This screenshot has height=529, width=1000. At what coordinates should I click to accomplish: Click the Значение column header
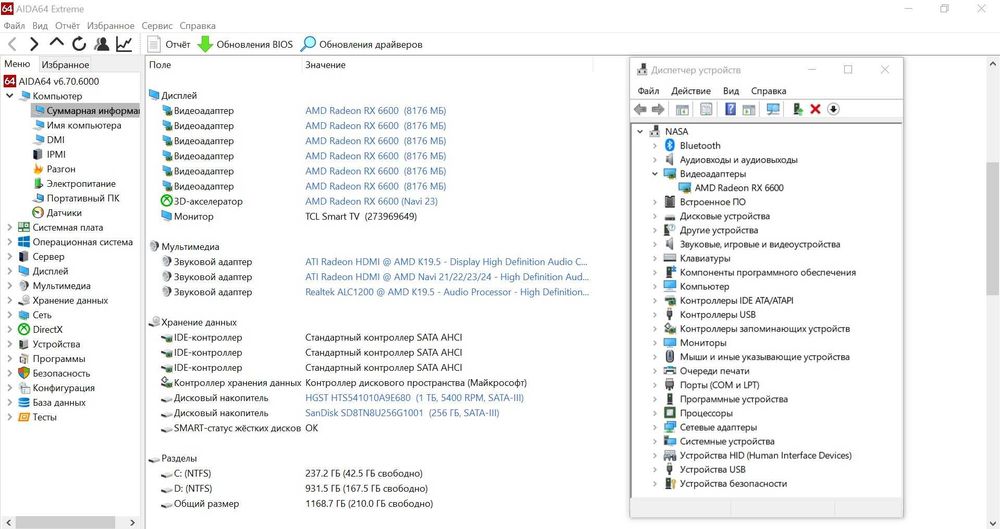(325, 64)
